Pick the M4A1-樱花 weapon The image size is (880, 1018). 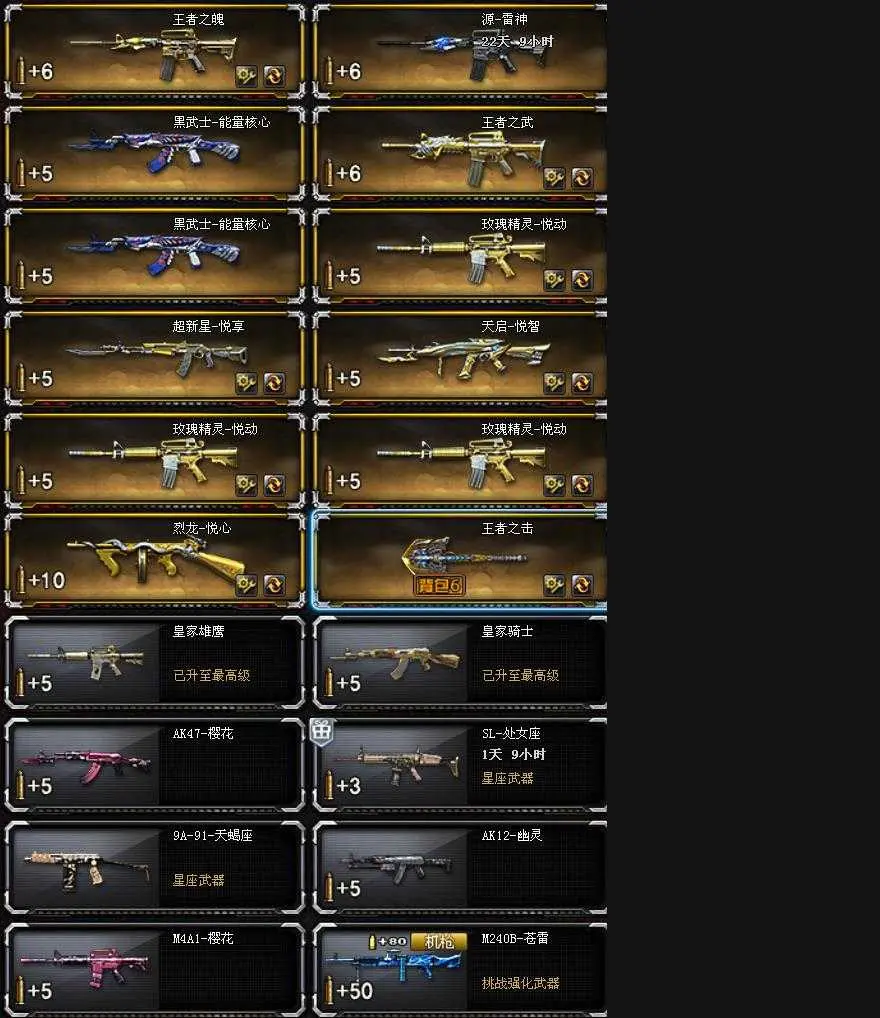click(155, 969)
